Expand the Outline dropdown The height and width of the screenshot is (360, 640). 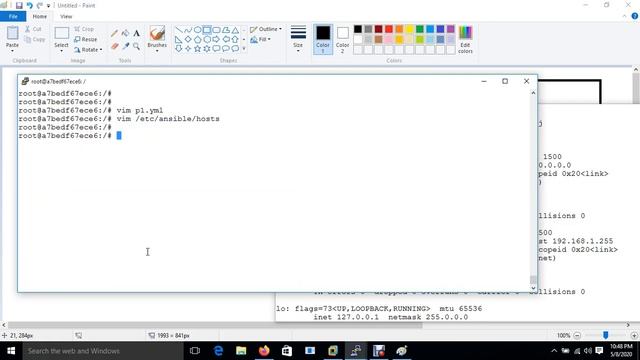pyautogui.click(x=266, y=29)
